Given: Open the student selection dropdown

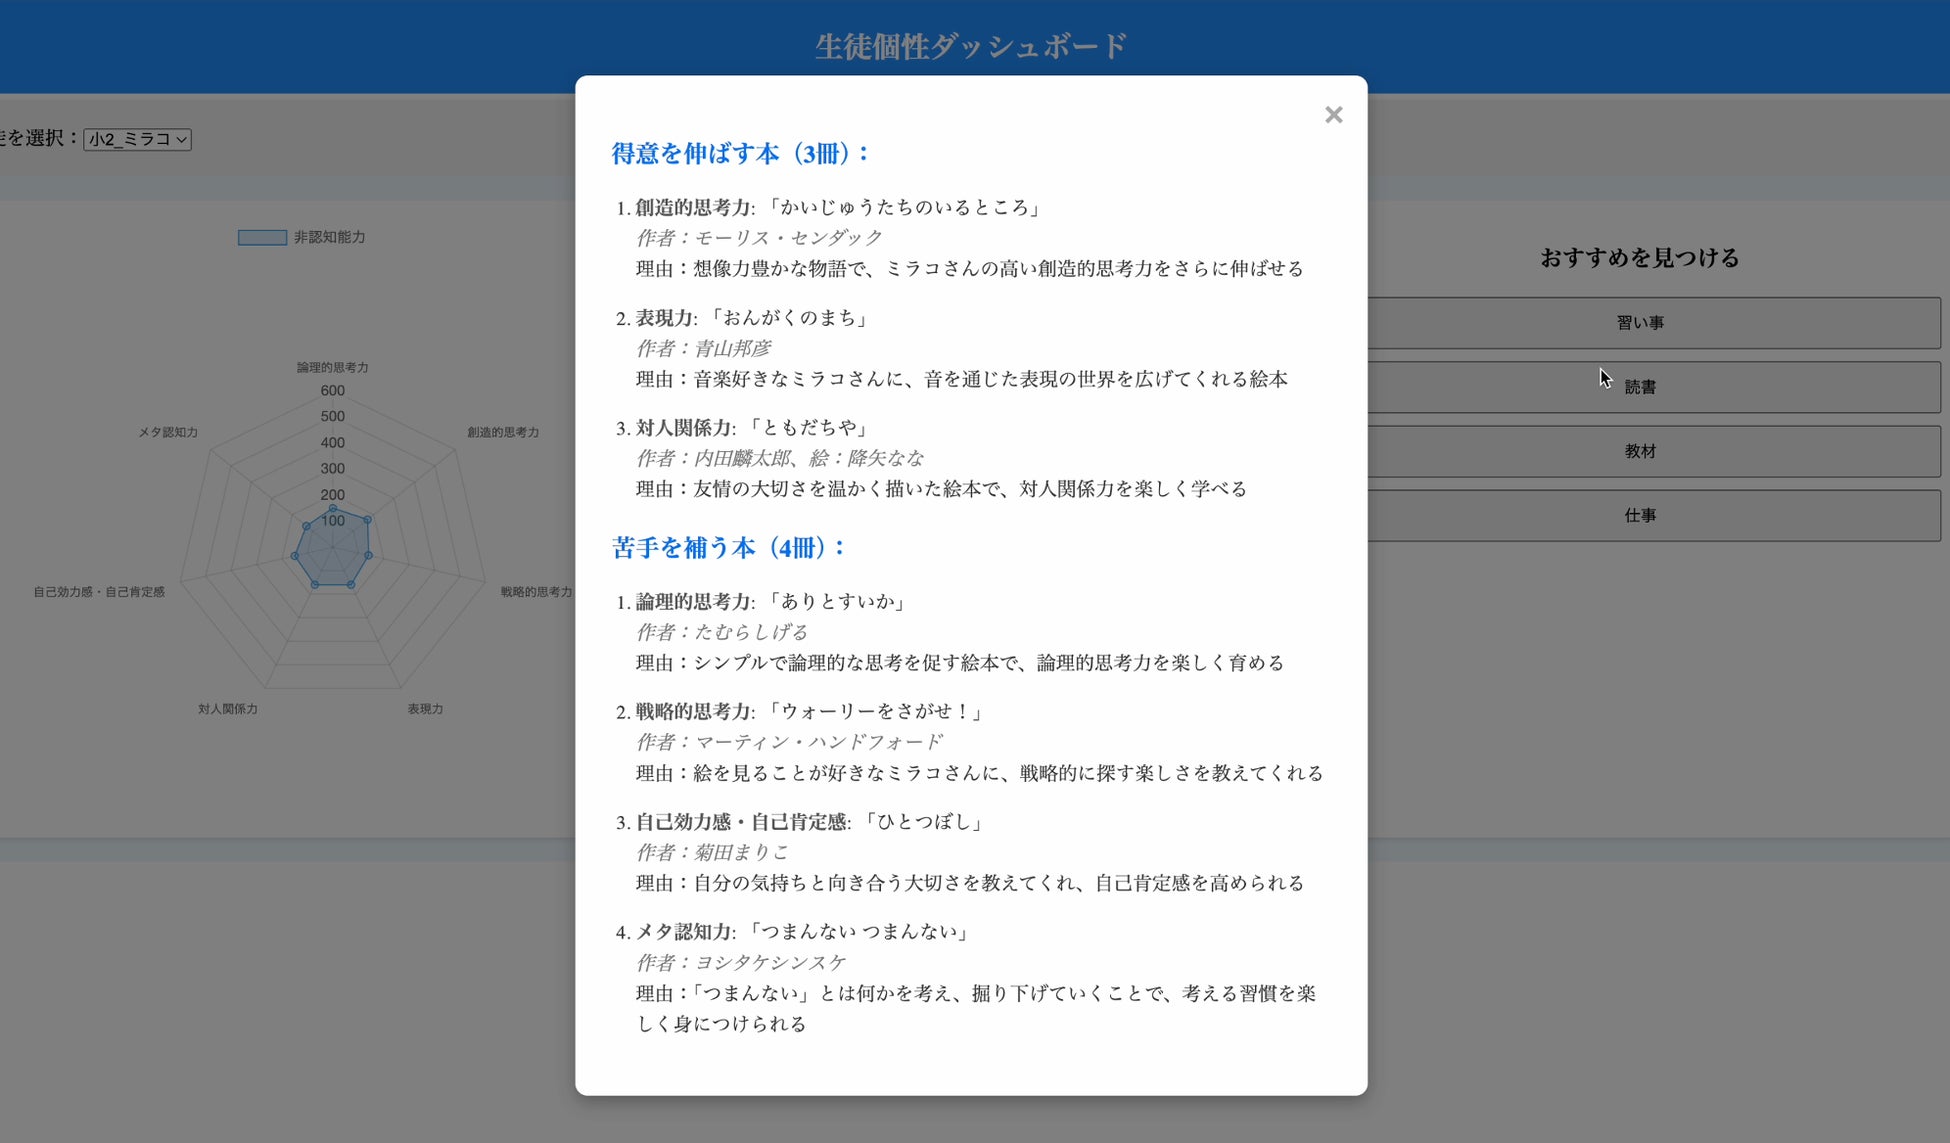Looking at the screenshot, I should pyautogui.click(x=137, y=139).
